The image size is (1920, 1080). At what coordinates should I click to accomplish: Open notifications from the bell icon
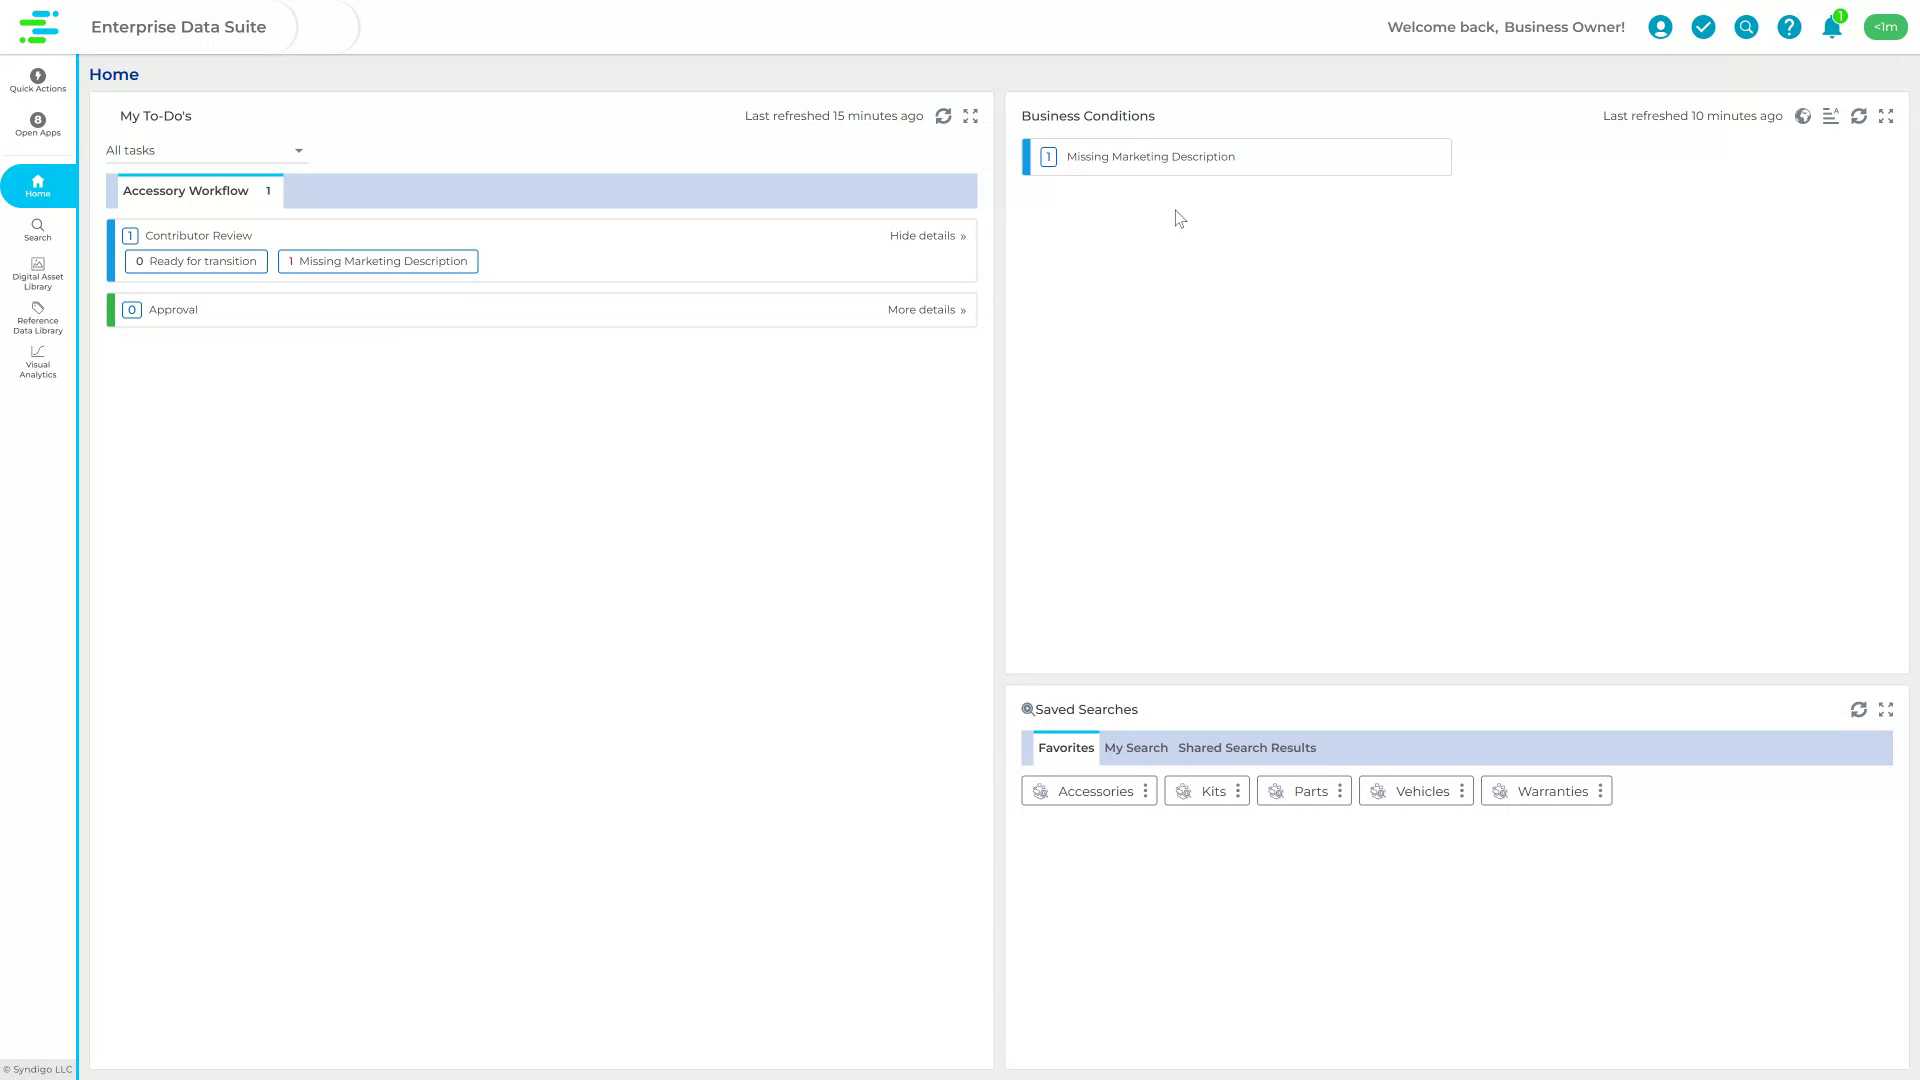tap(1832, 27)
